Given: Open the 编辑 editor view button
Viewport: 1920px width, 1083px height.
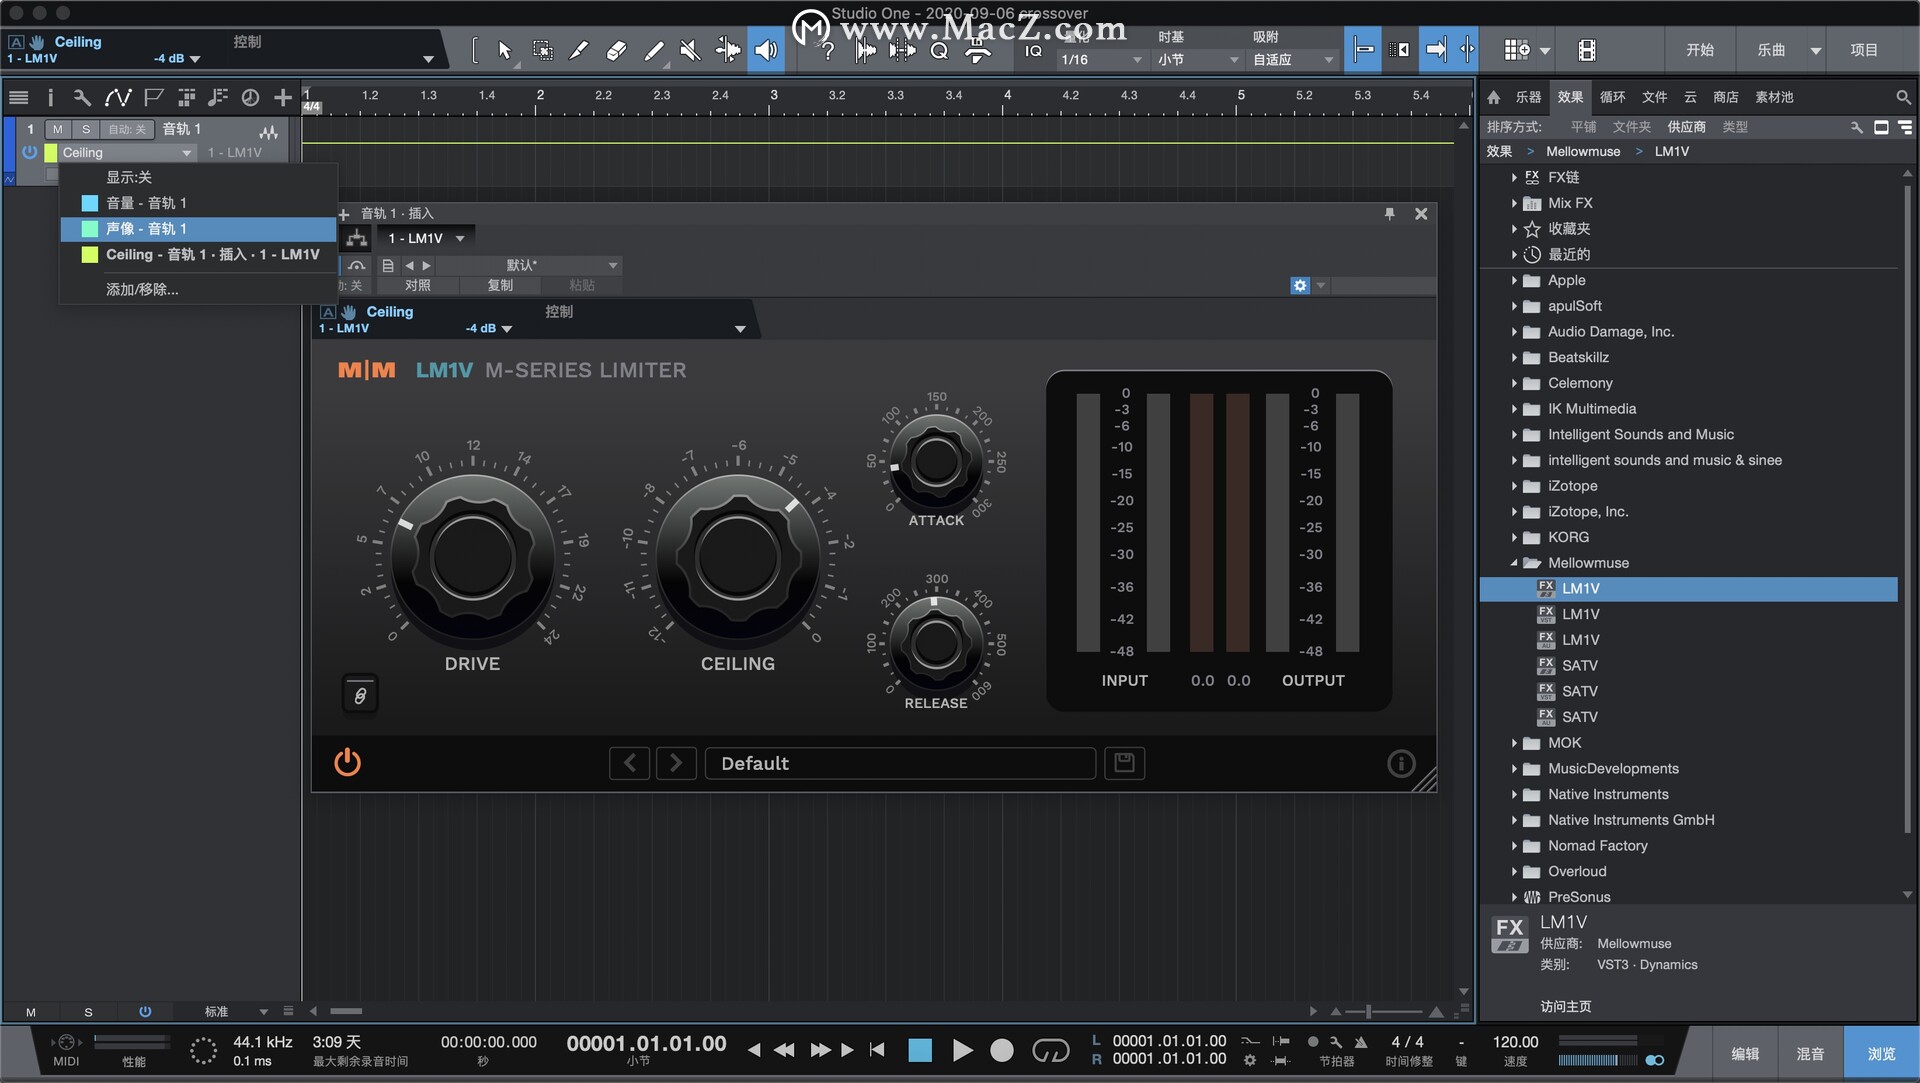Looking at the screenshot, I should 1745,1054.
